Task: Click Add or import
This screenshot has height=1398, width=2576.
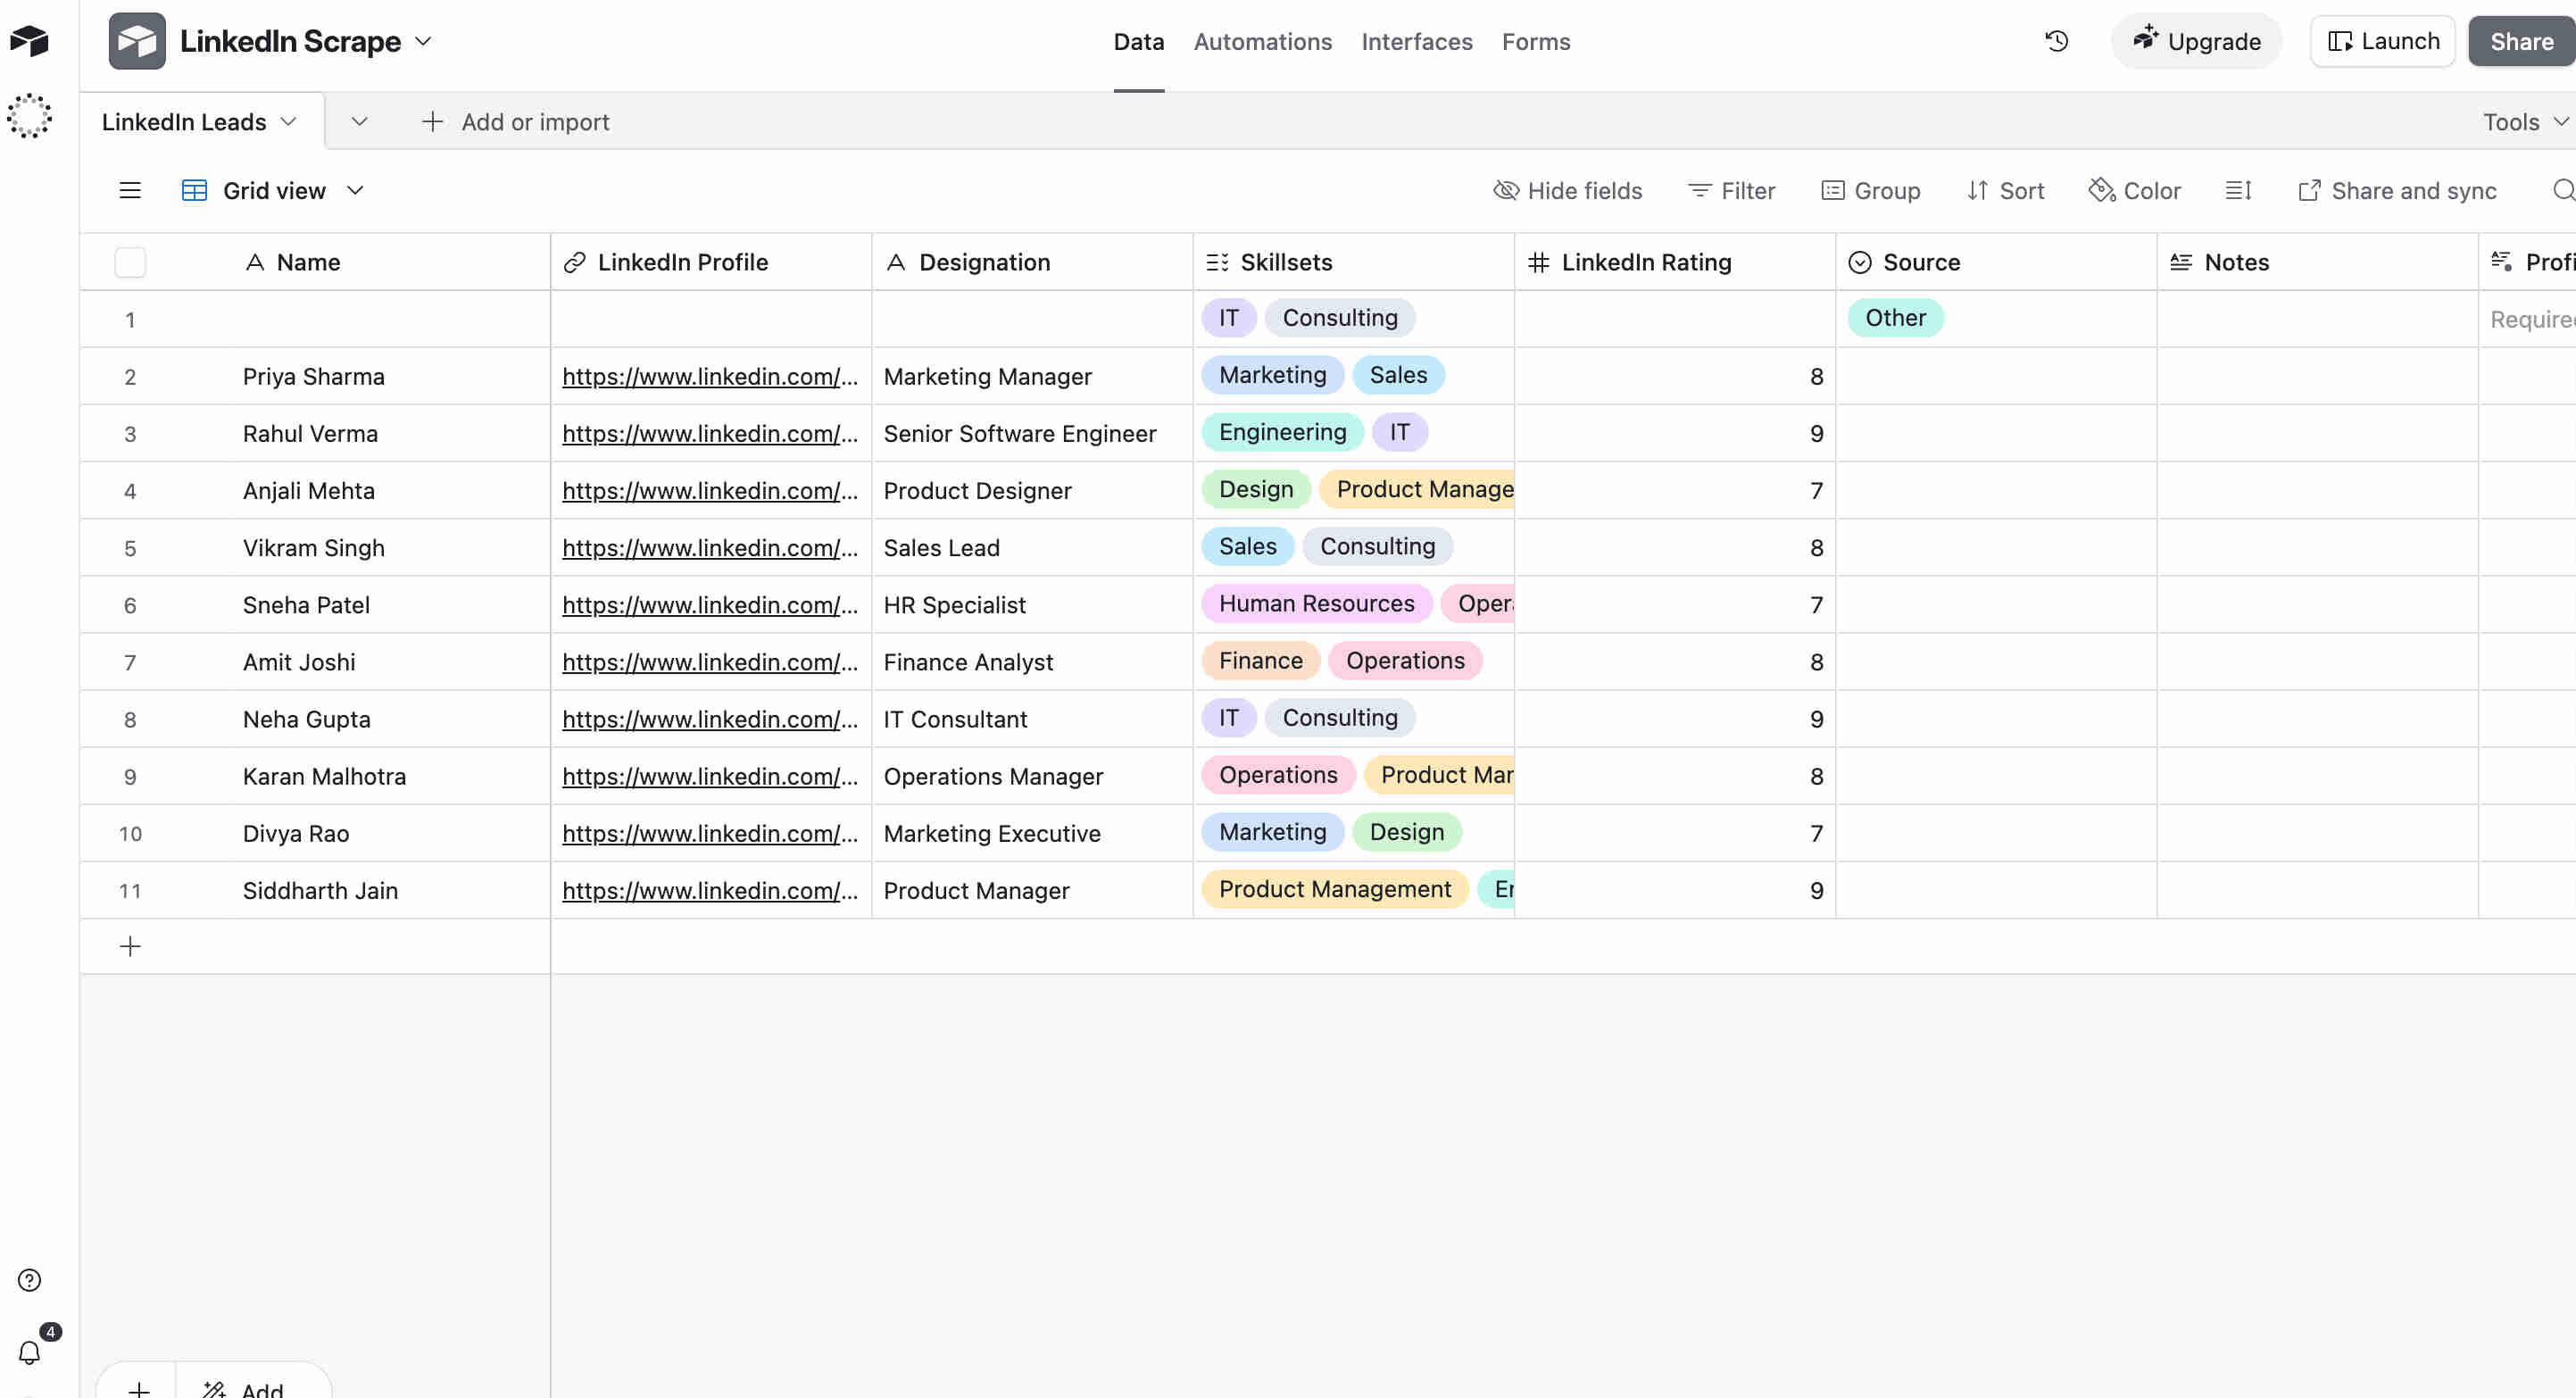Action: 515,121
